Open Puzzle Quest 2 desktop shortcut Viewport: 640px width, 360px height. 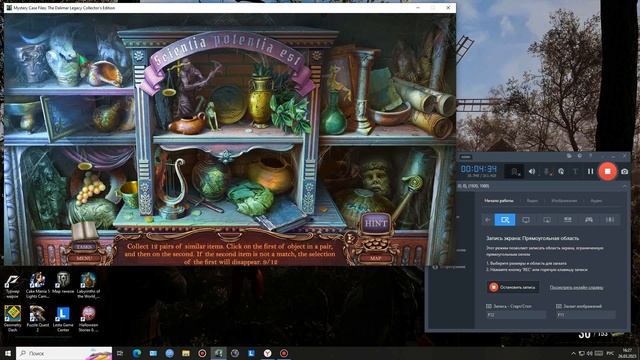(x=38, y=319)
